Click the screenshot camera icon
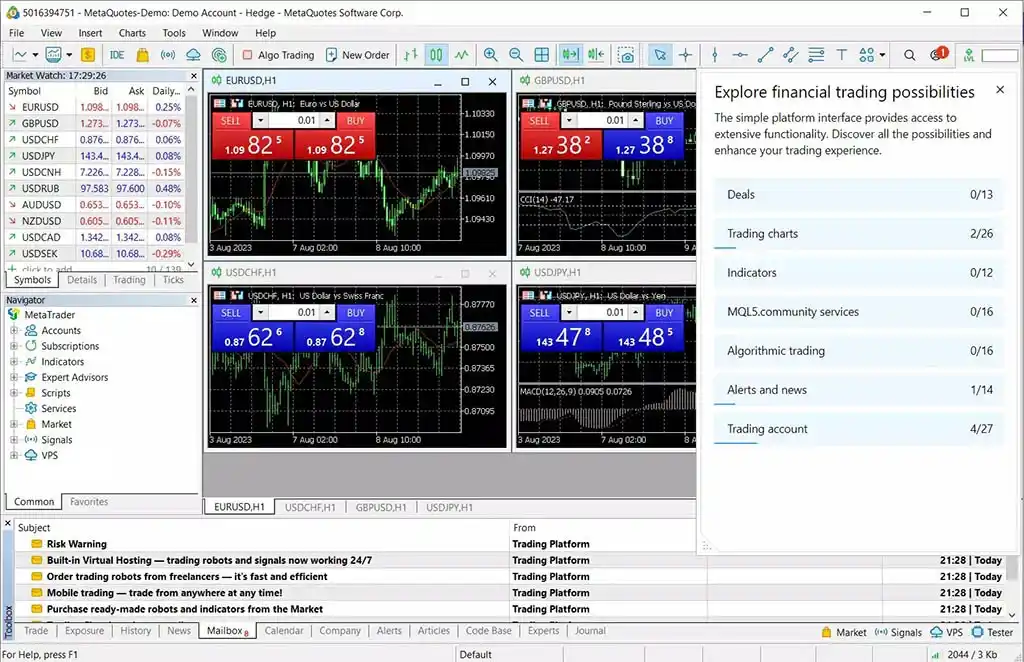1024x662 pixels. click(626, 55)
